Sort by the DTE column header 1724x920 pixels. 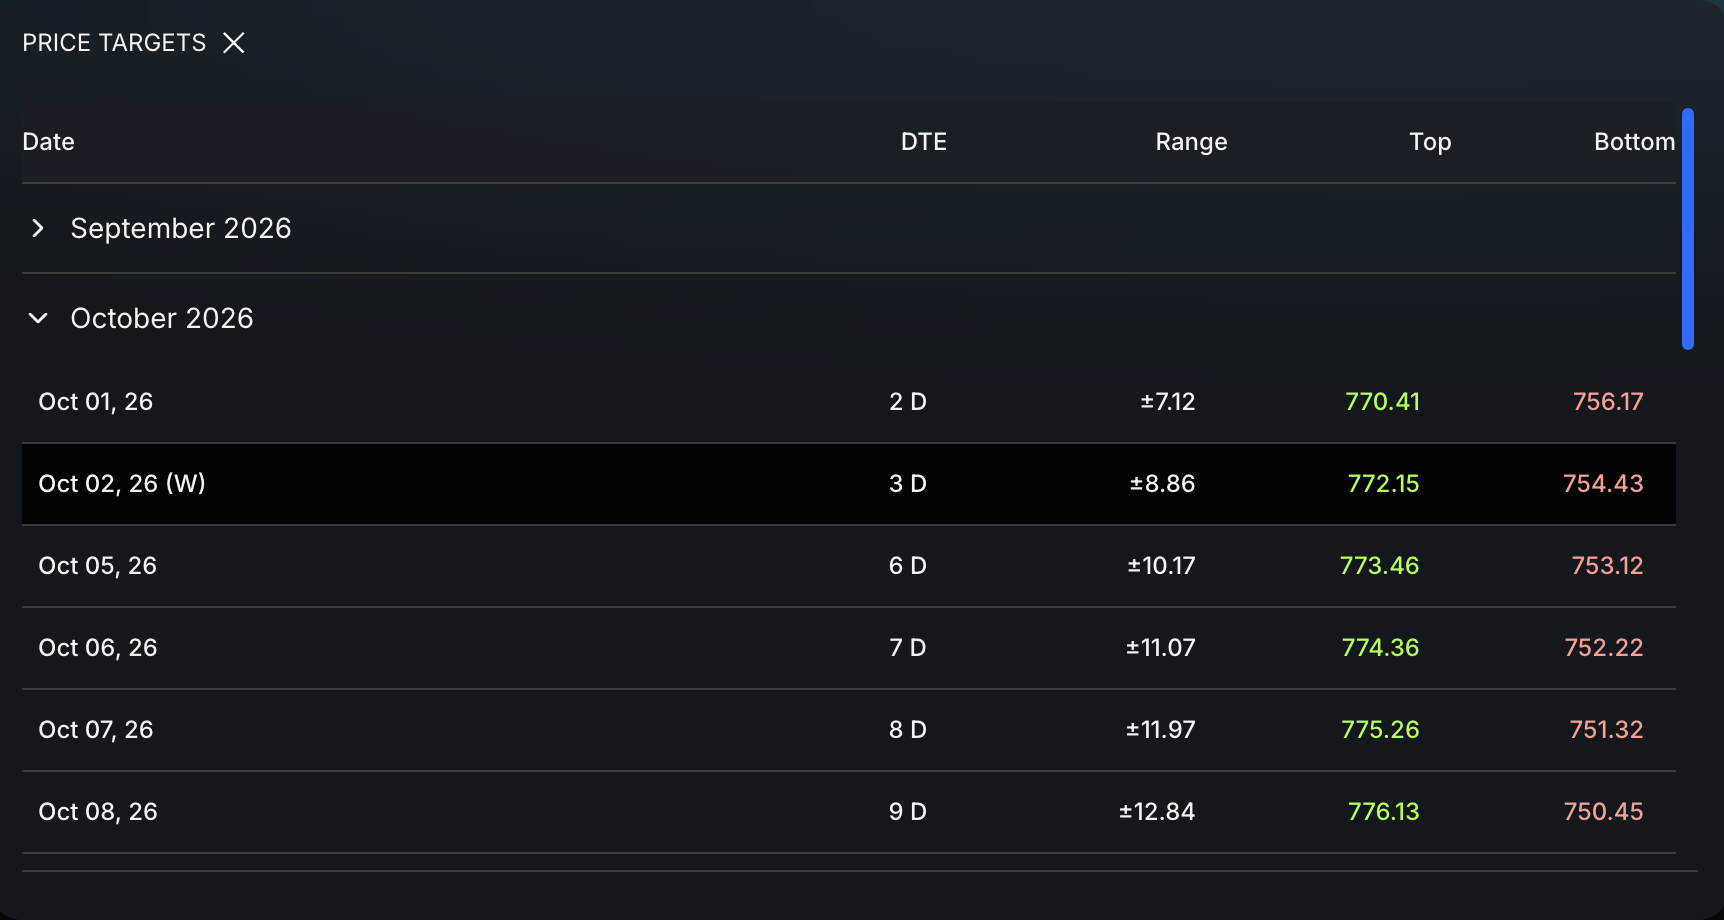pyautogui.click(x=923, y=142)
